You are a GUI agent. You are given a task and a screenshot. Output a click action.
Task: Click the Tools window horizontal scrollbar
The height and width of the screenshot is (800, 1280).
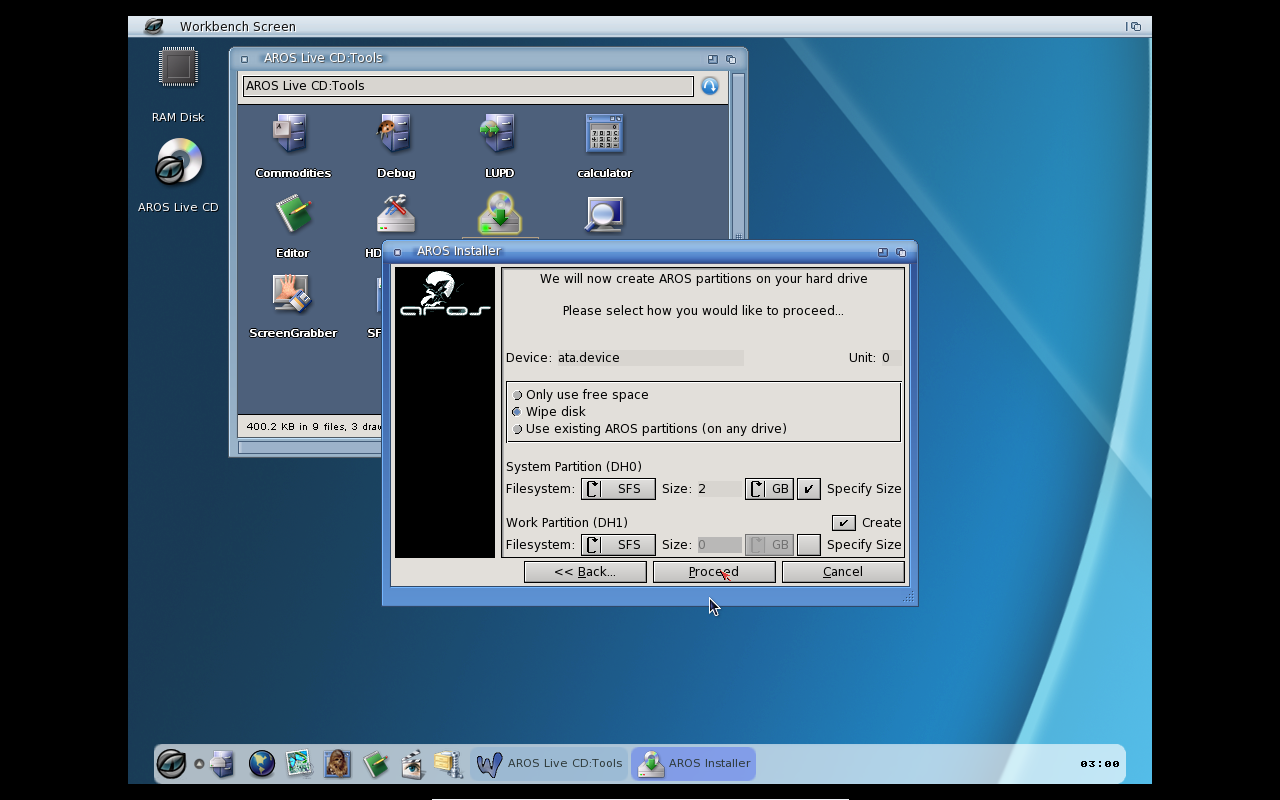[310, 448]
